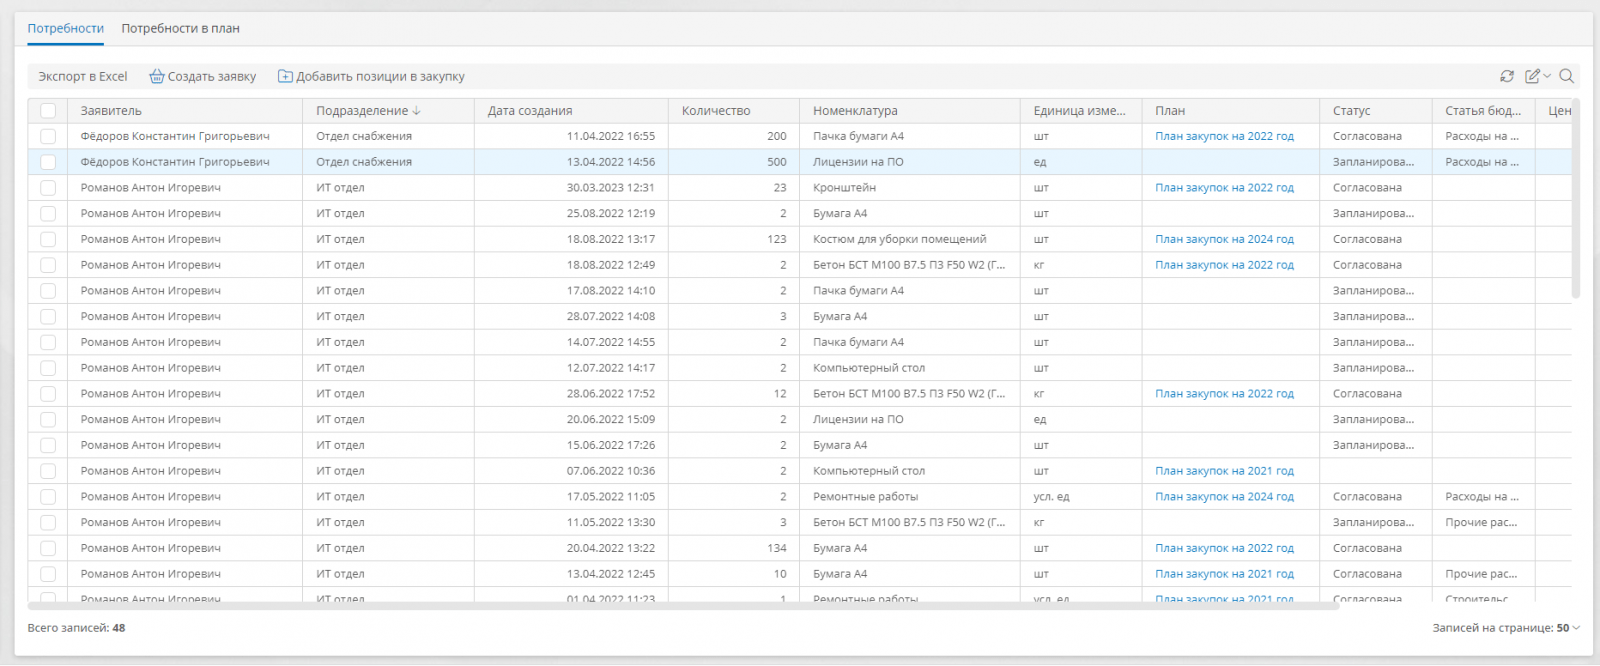Sort by the Дата создания column header
The width and height of the screenshot is (1600, 666).
pos(530,111)
